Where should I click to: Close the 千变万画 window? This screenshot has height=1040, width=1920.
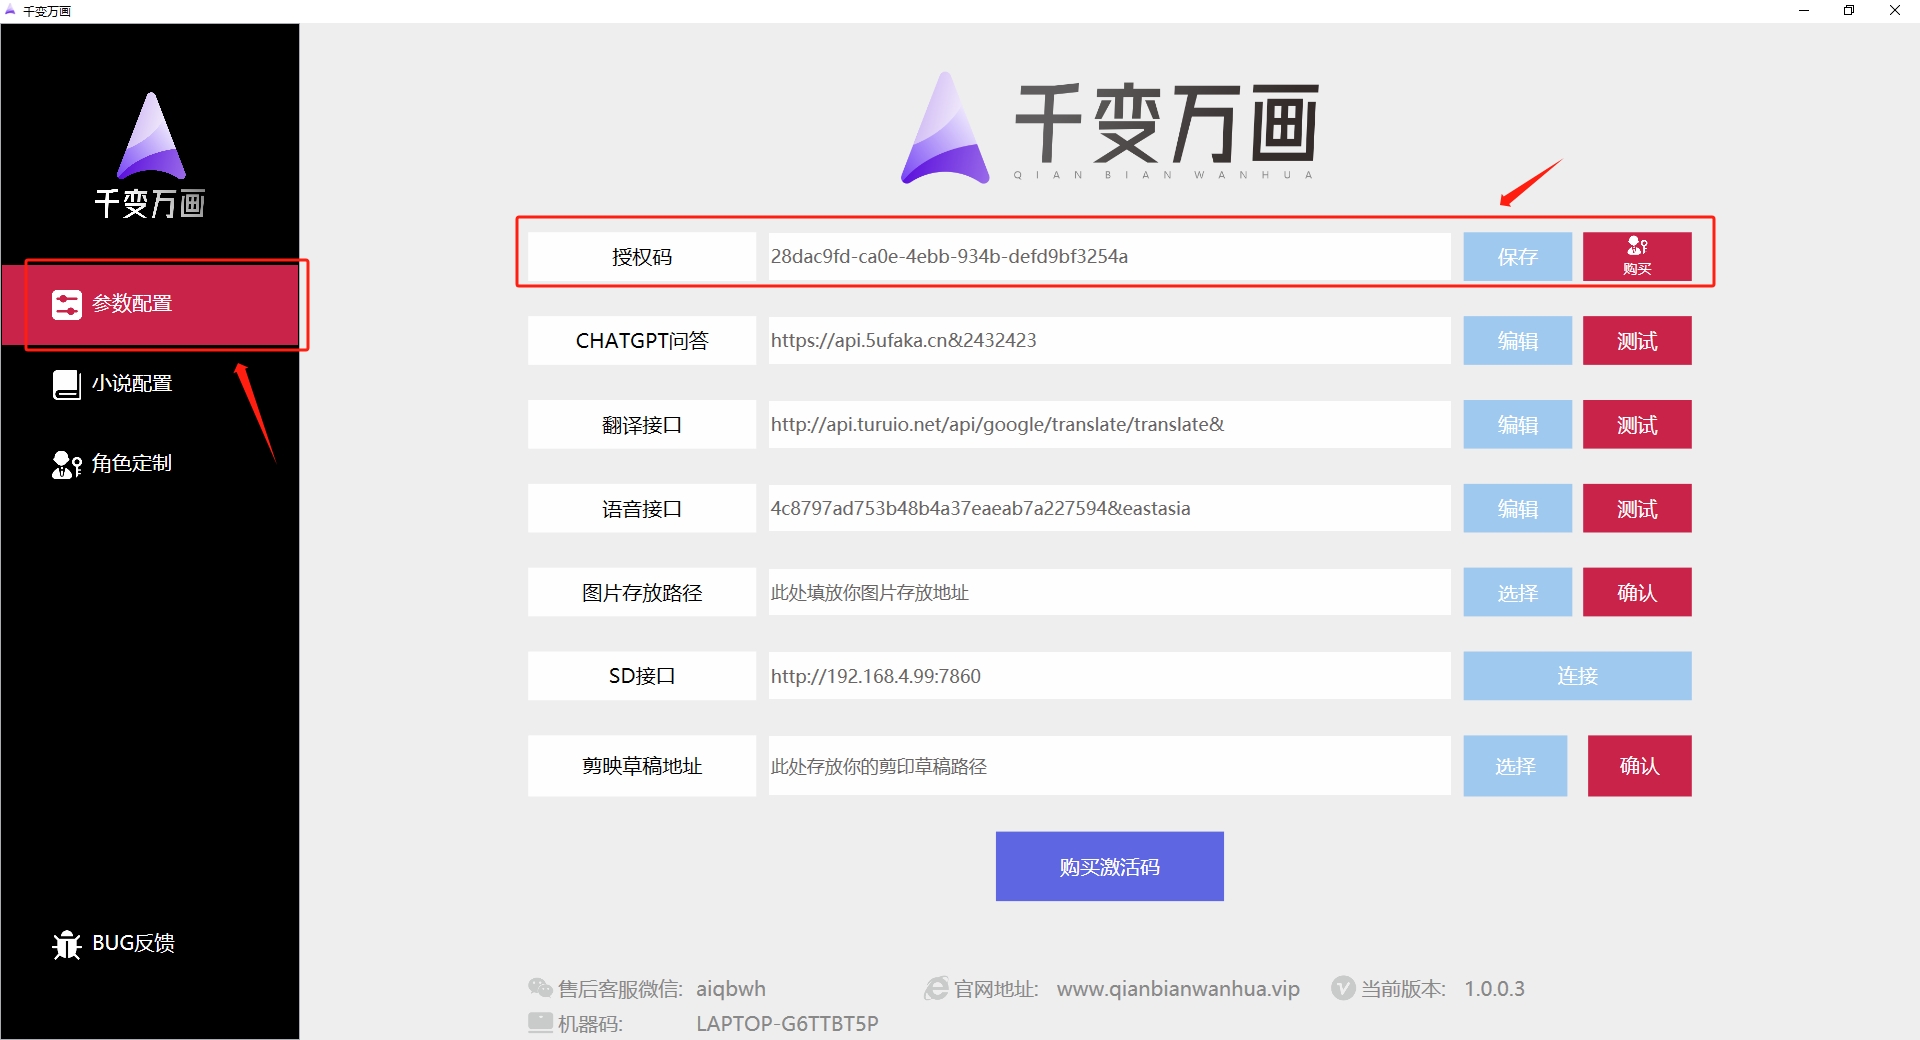tap(1895, 11)
